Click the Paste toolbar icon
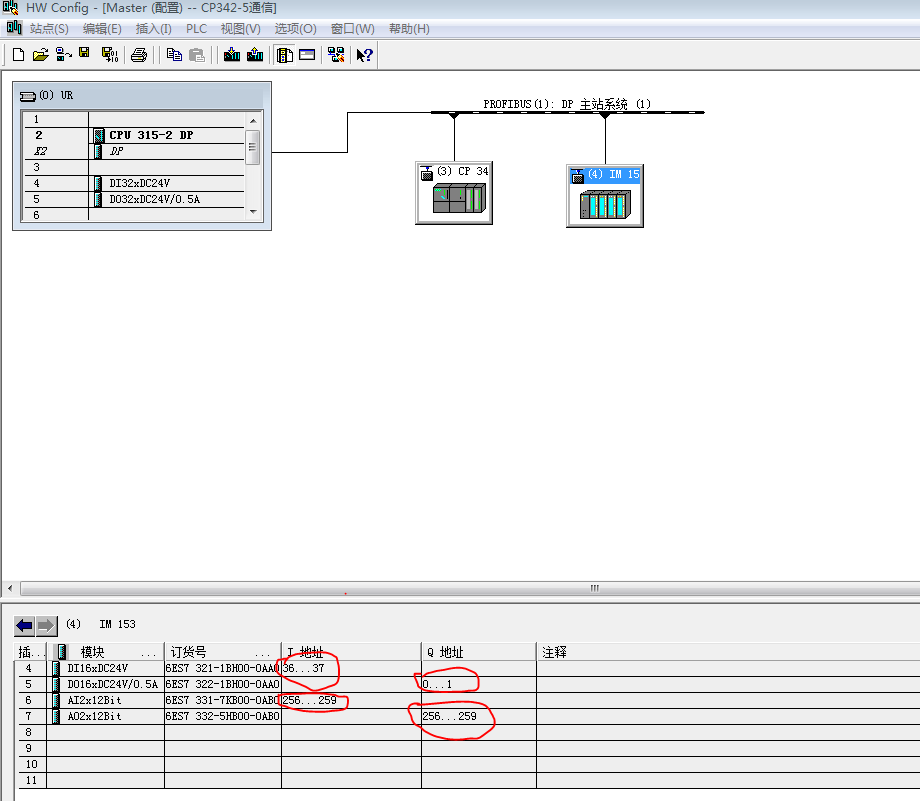The image size is (920, 801). pyautogui.click(x=197, y=55)
